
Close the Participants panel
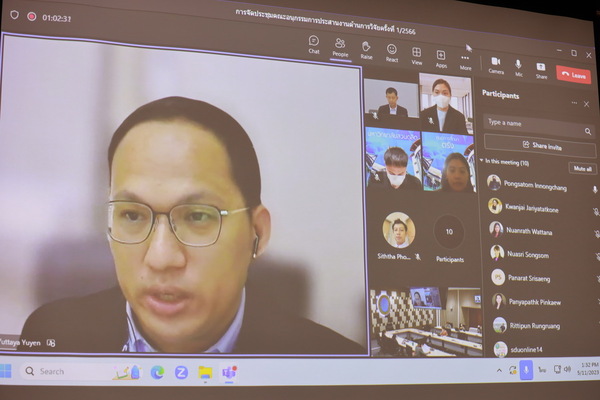point(586,104)
